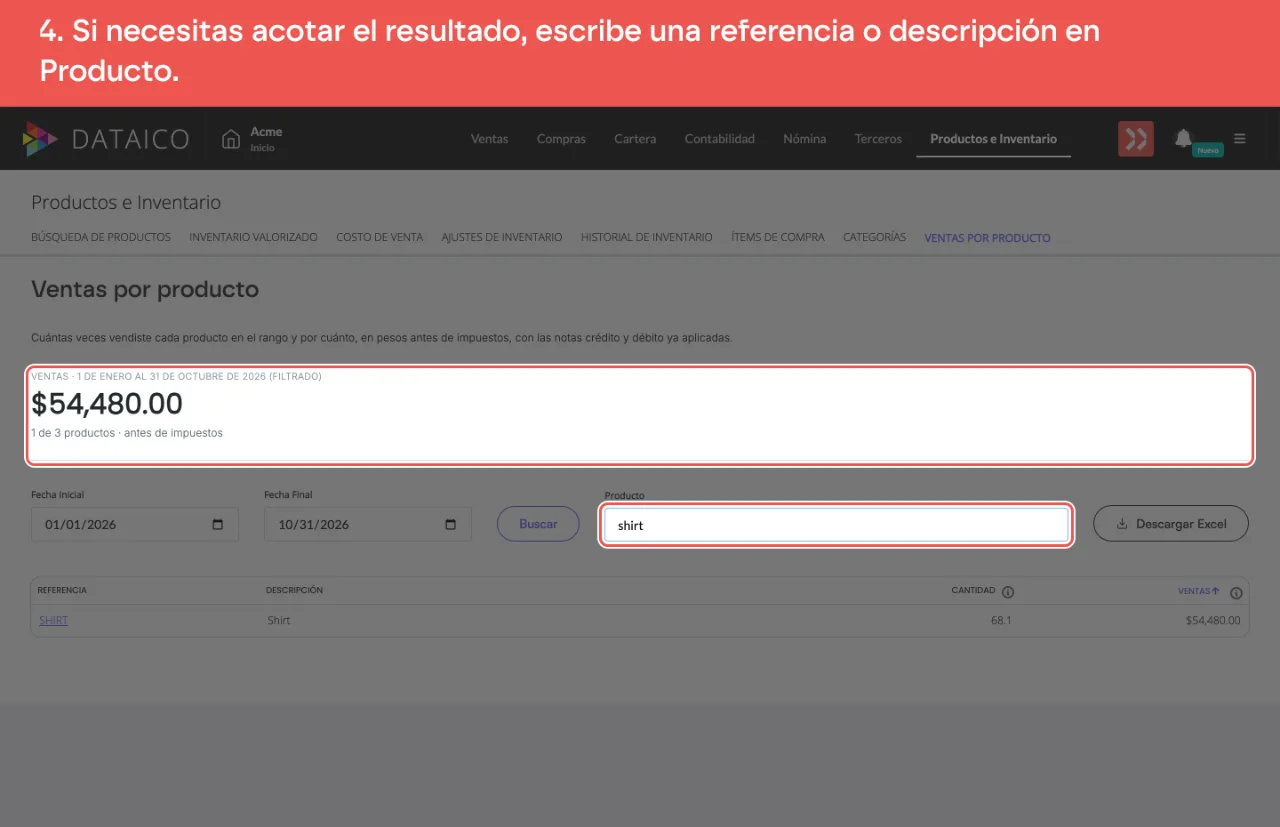Screen dimensions: 1280x827
Task: Switch to Ajustes de Inventario tab
Action: click(502, 238)
